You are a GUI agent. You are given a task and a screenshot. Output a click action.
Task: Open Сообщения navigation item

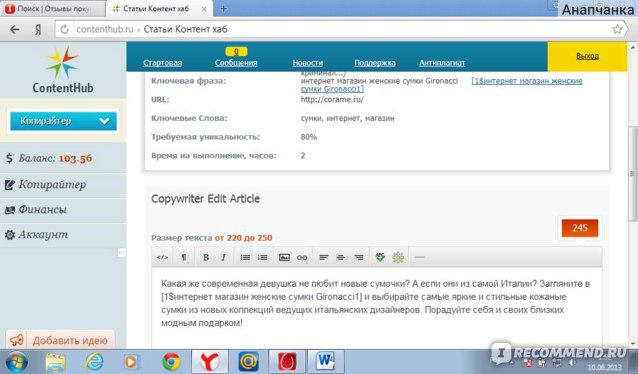[x=236, y=63]
